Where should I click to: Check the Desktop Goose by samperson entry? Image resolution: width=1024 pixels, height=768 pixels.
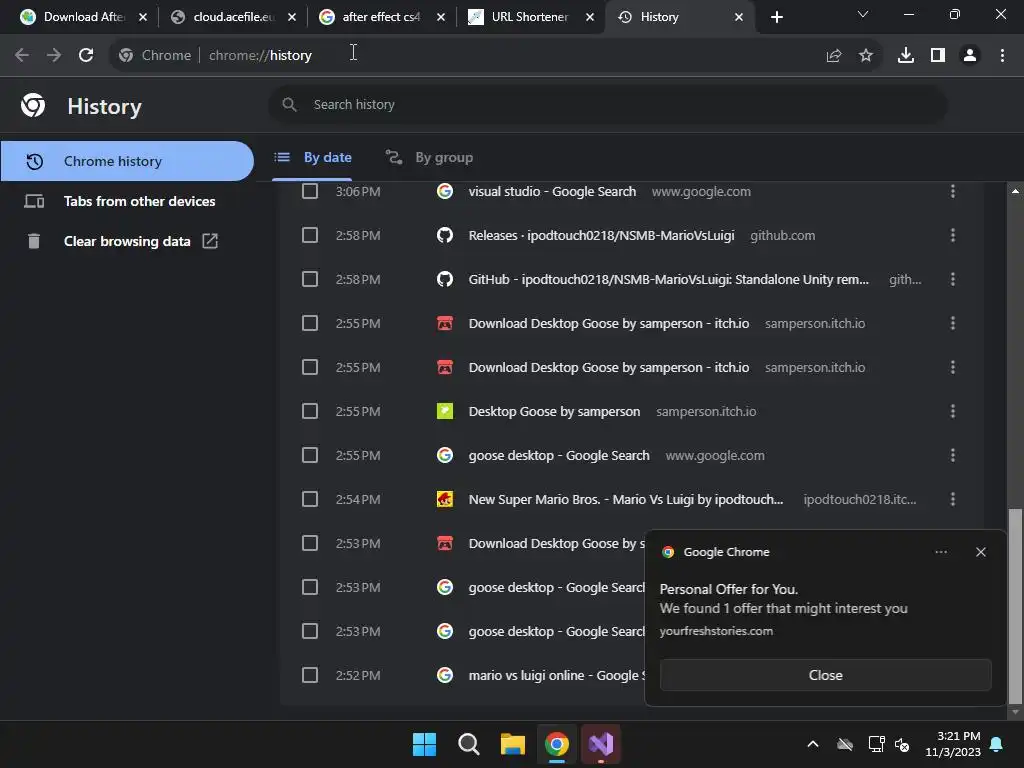point(310,411)
